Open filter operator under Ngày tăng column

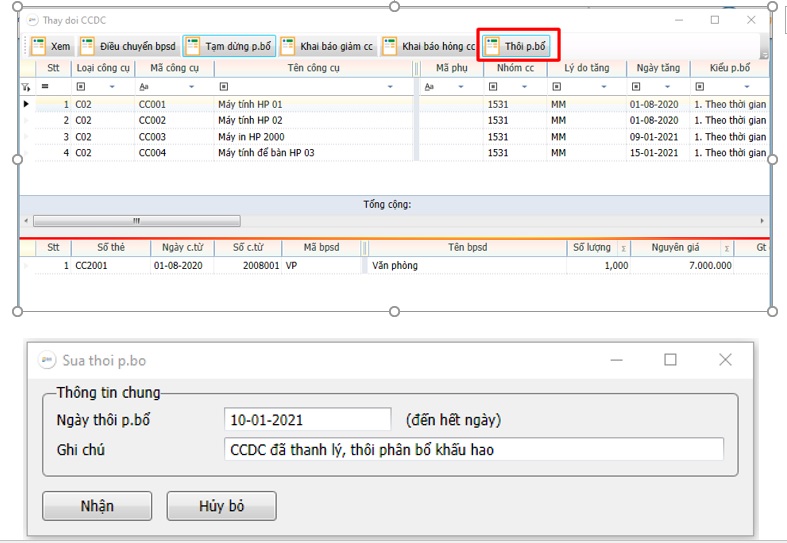tap(635, 87)
